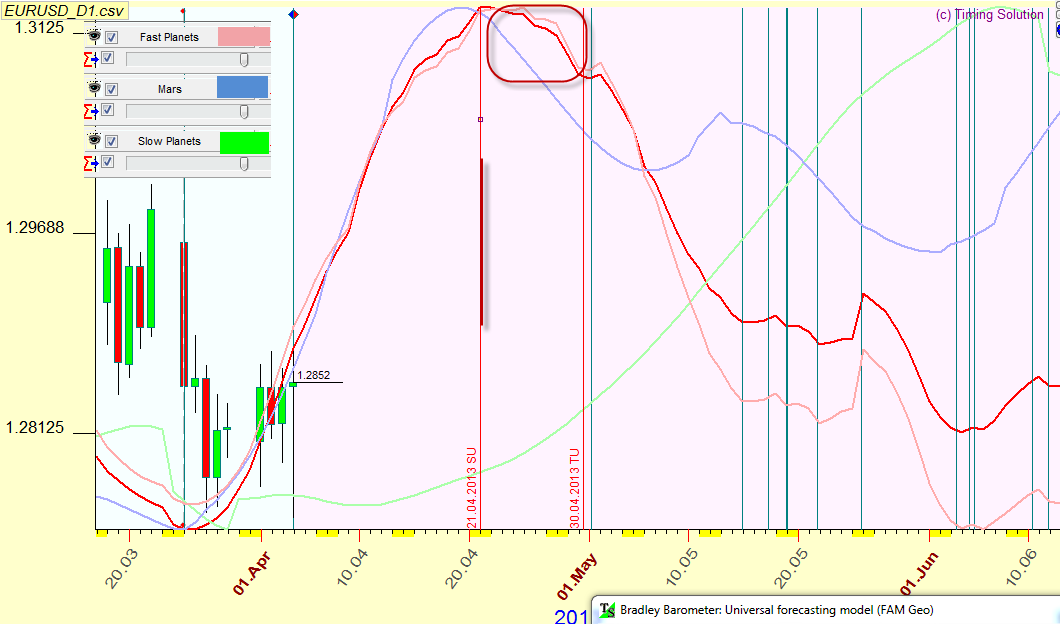This screenshot has width=1060, height=624.
Task: Click the red-blue diamond marker atop chart
Action: [293, 14]
